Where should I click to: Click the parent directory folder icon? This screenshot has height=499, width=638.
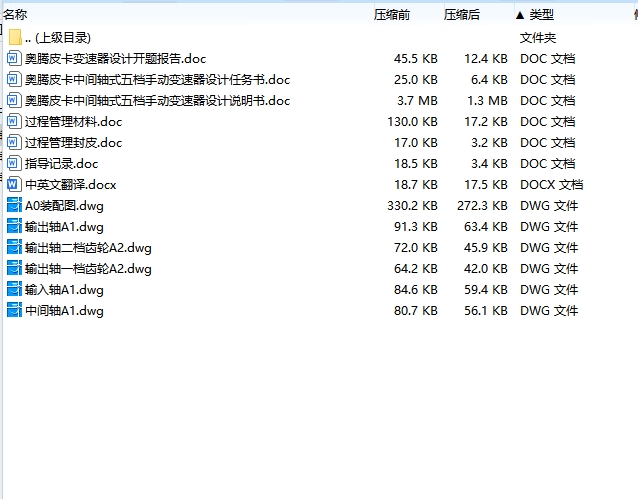15,37
